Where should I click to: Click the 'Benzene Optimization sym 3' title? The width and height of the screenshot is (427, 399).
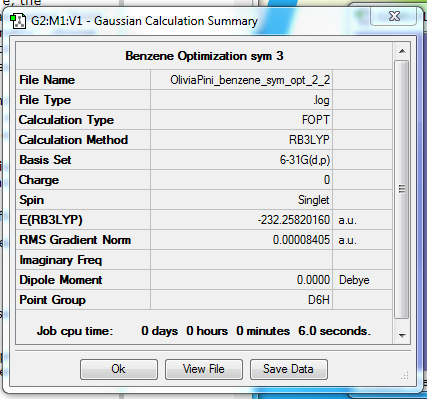tap(204, 56)
